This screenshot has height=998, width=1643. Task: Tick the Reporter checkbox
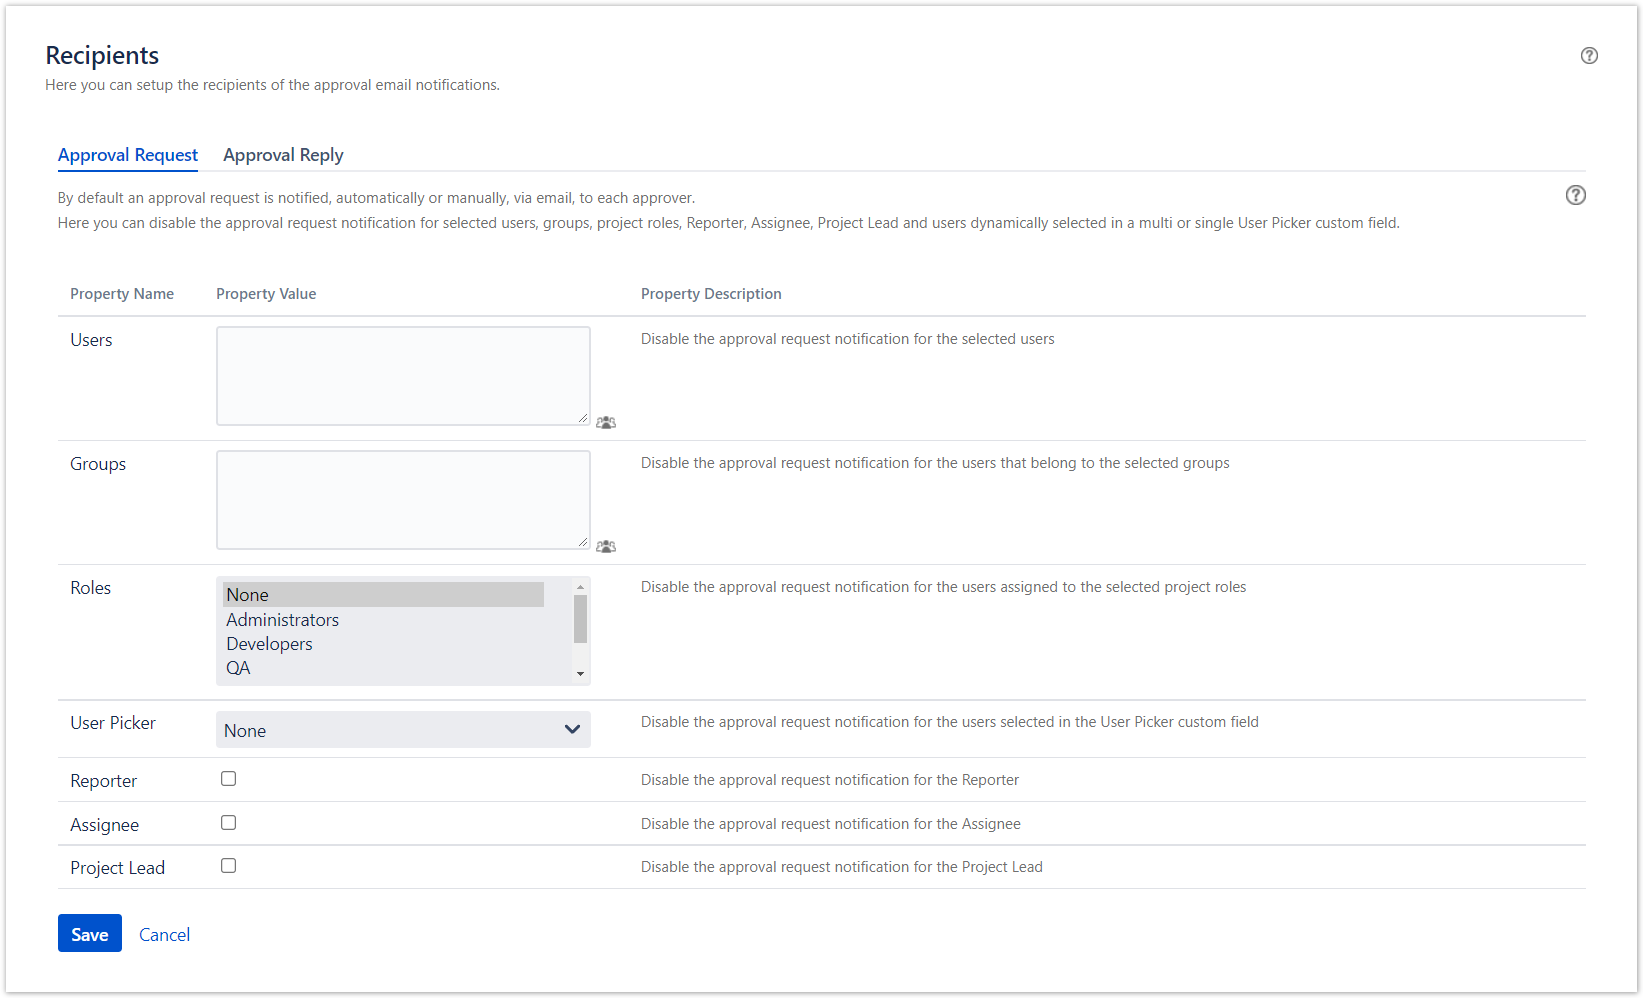pyautogui.click(x=229, y=779)
